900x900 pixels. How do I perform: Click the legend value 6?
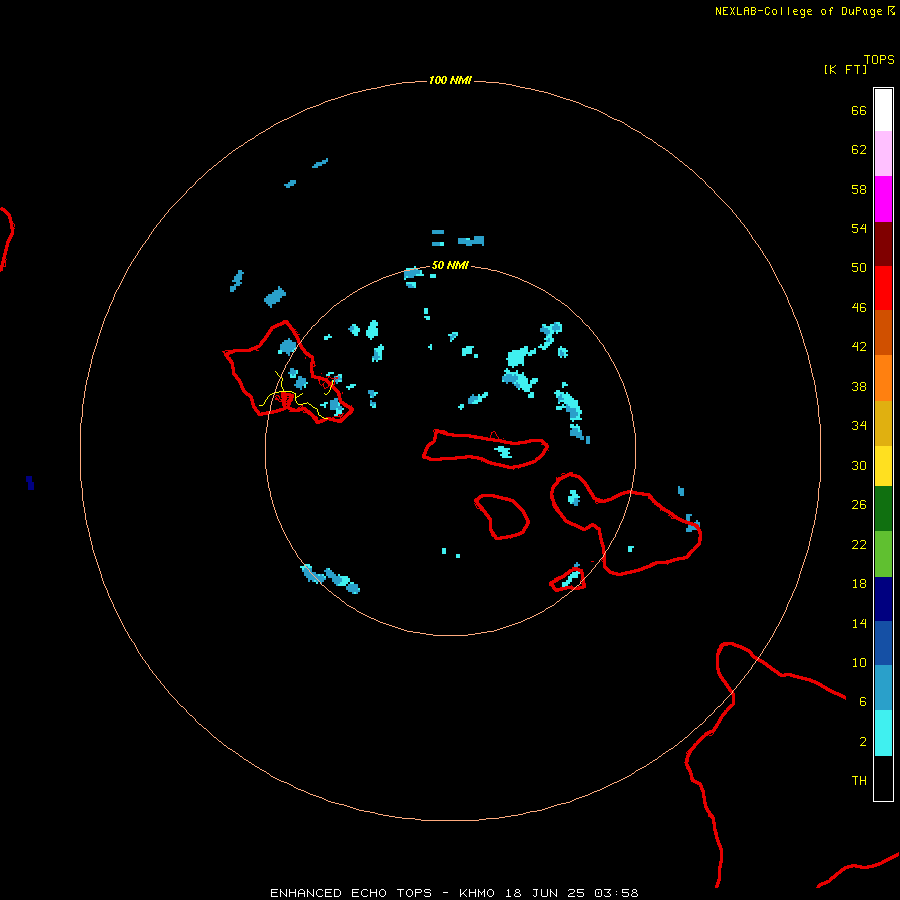(862, 701)
